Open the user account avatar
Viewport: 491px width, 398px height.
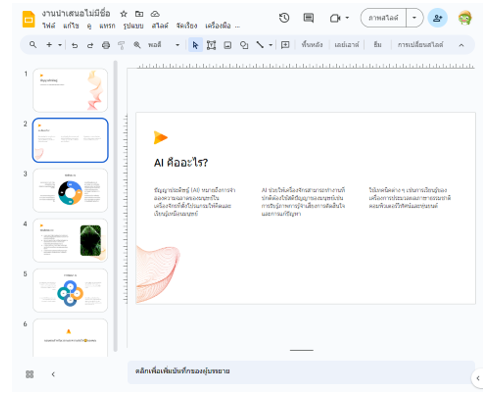[x=465, y=18]
